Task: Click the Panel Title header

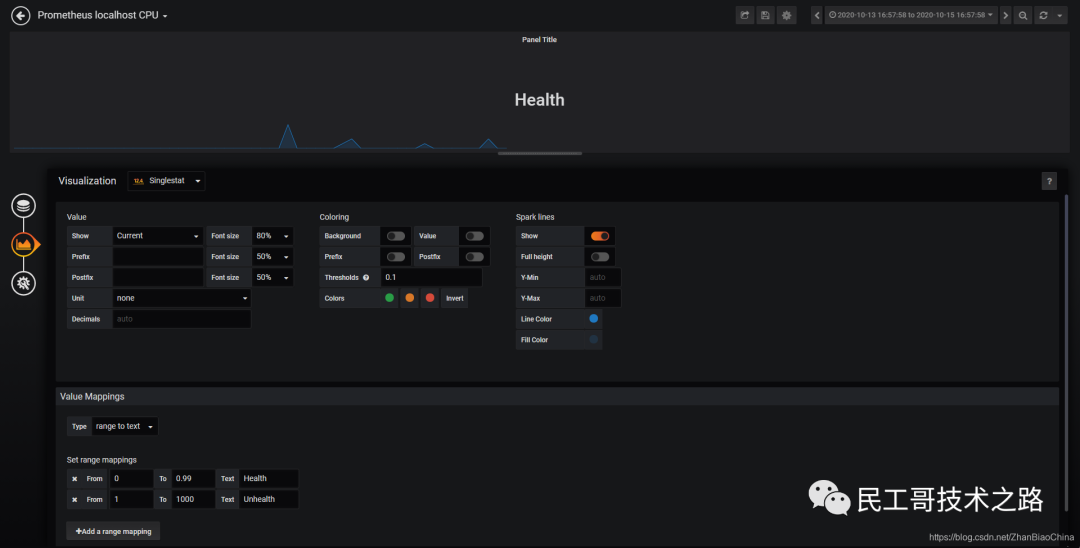Action: point(539,40)
